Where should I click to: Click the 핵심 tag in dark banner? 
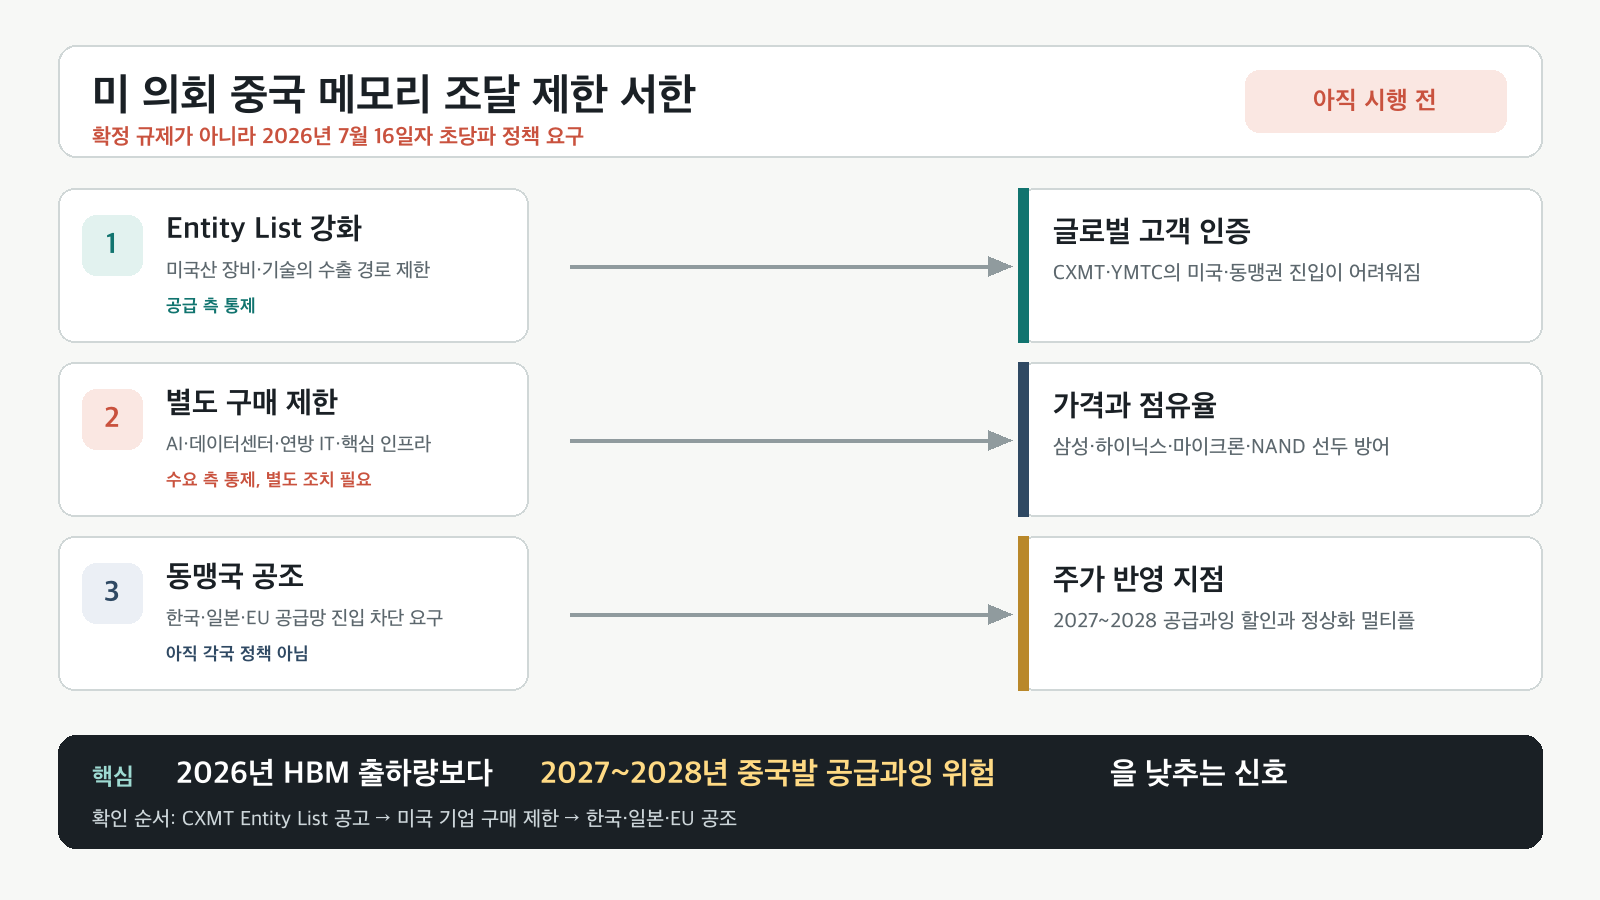tap(113, 776)
